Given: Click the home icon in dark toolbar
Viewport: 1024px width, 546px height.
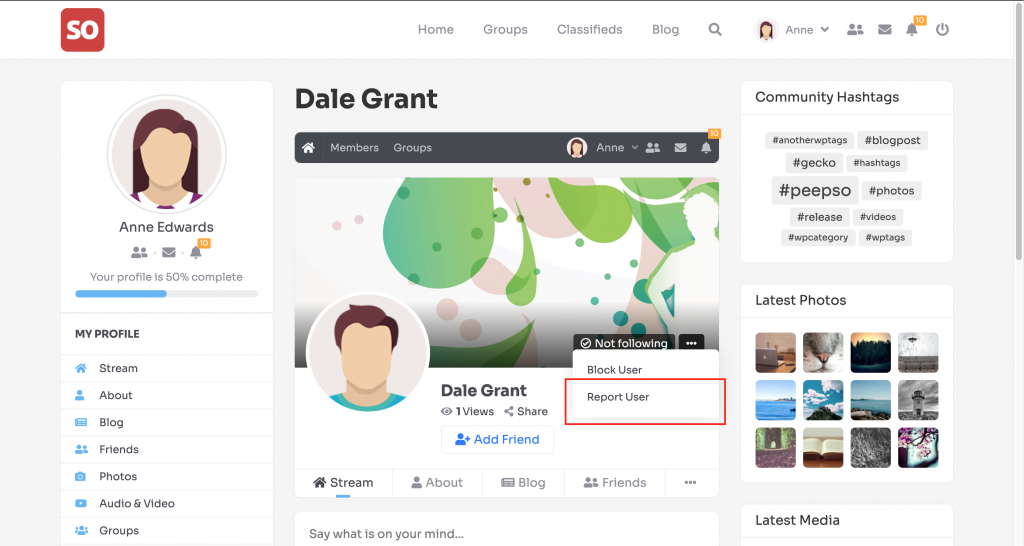Looking at the screenshot, I should coord(309,148).
